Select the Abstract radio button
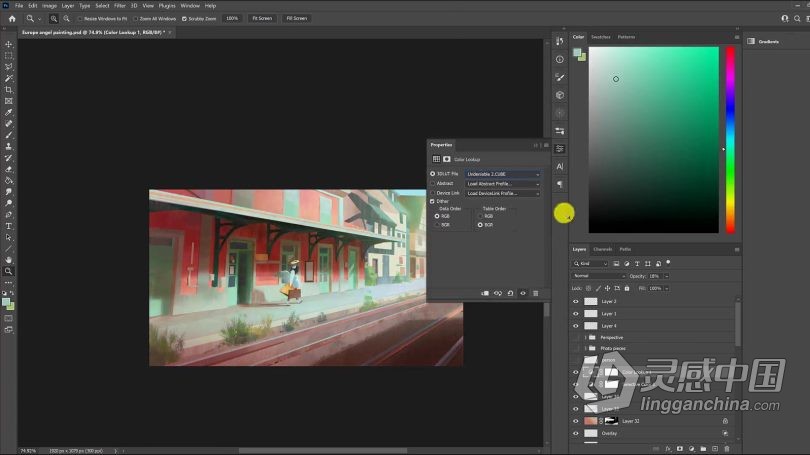This screenshot has width=810, height=455. [432, 183]
